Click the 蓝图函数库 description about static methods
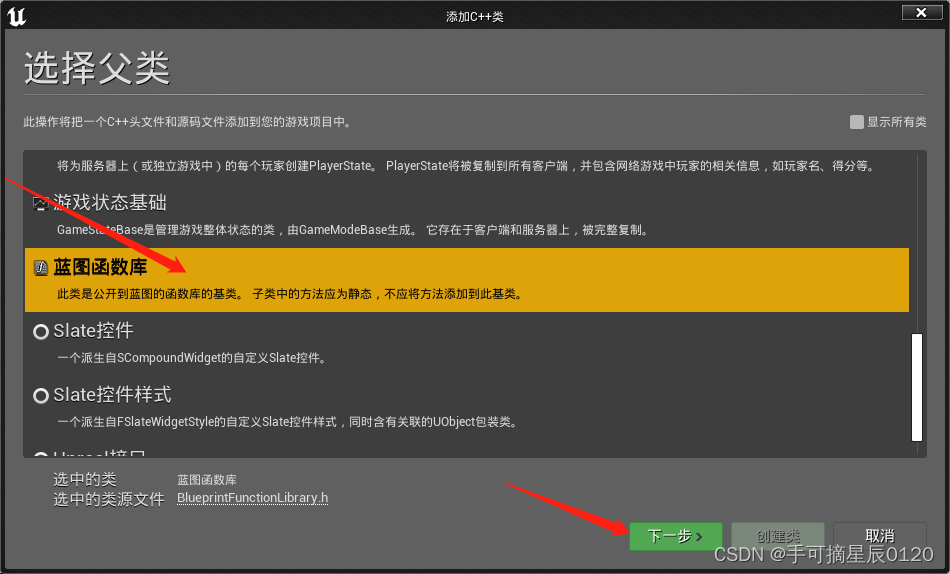 coord(291,294)
